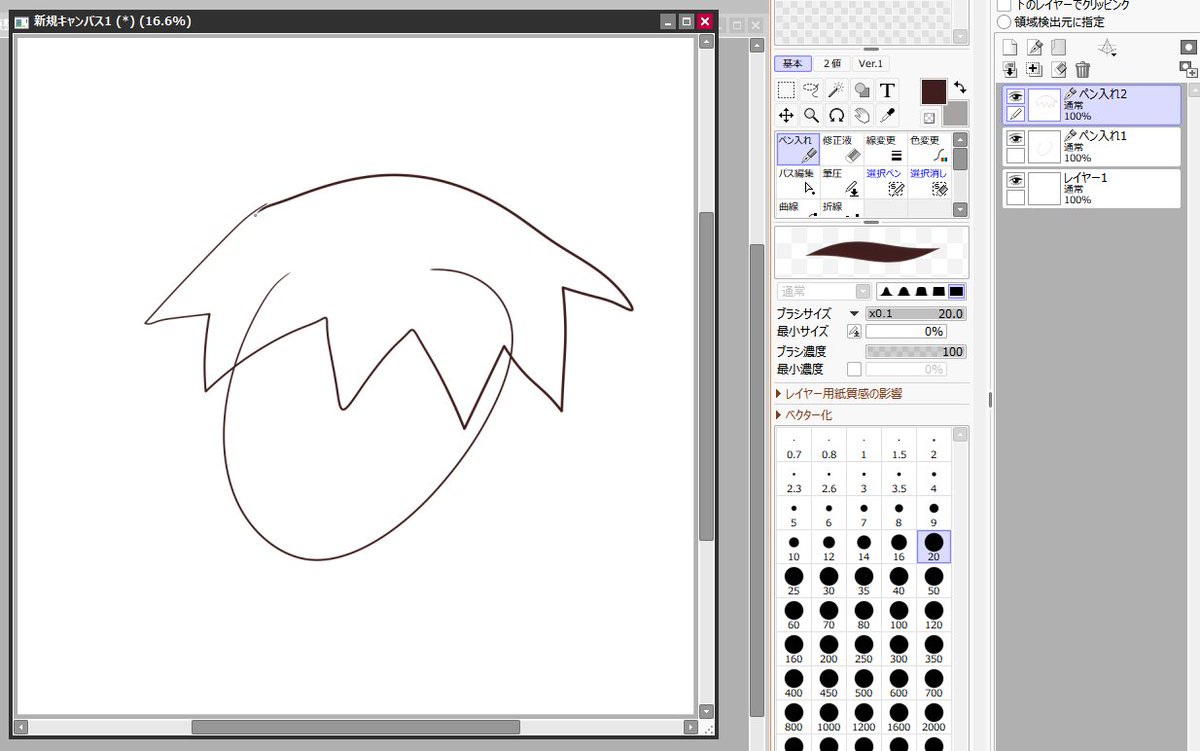Switch to the 基本 tool tab
Image resolution: width=1200 pixels, height=751 pixels.
click(791, 63)
